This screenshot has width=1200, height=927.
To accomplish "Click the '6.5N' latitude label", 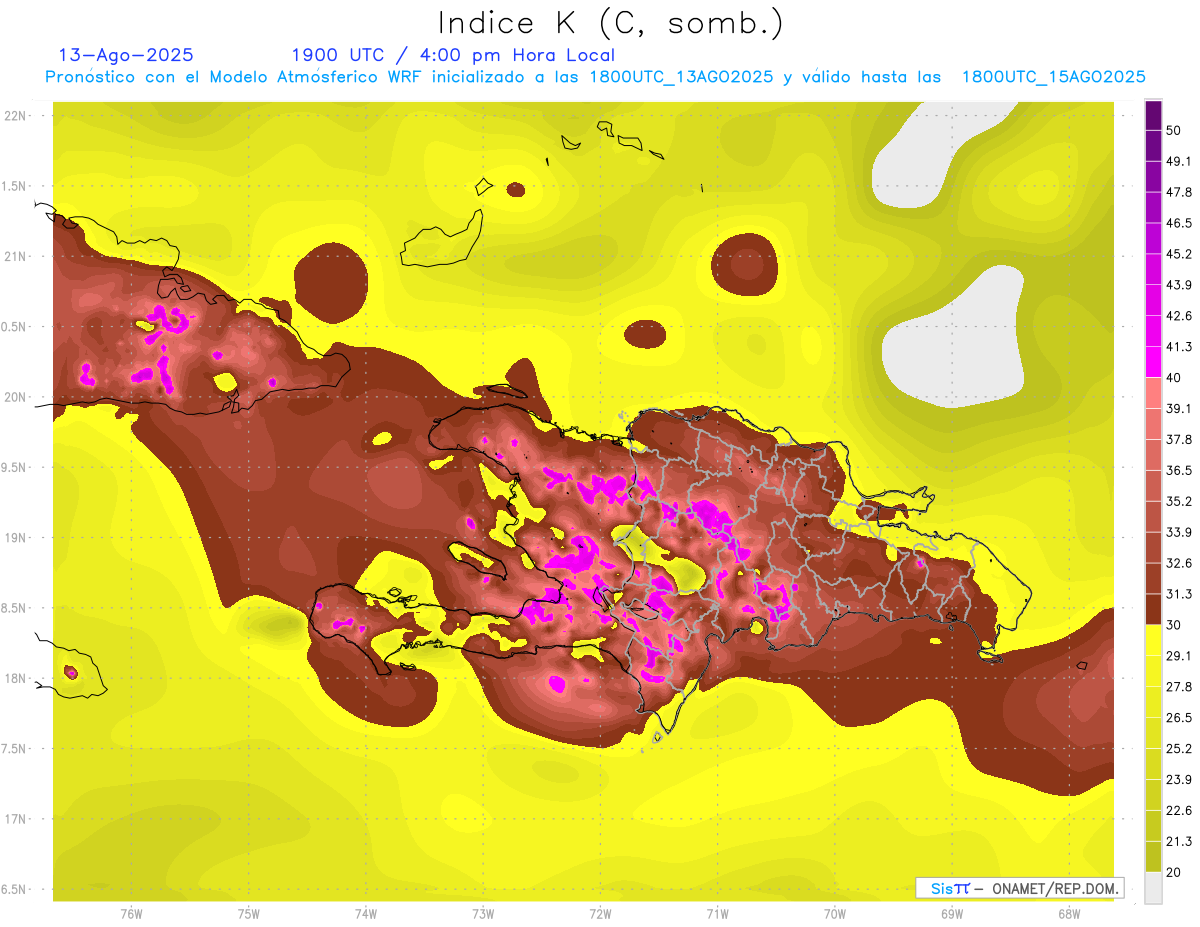I will click(13, 889).
